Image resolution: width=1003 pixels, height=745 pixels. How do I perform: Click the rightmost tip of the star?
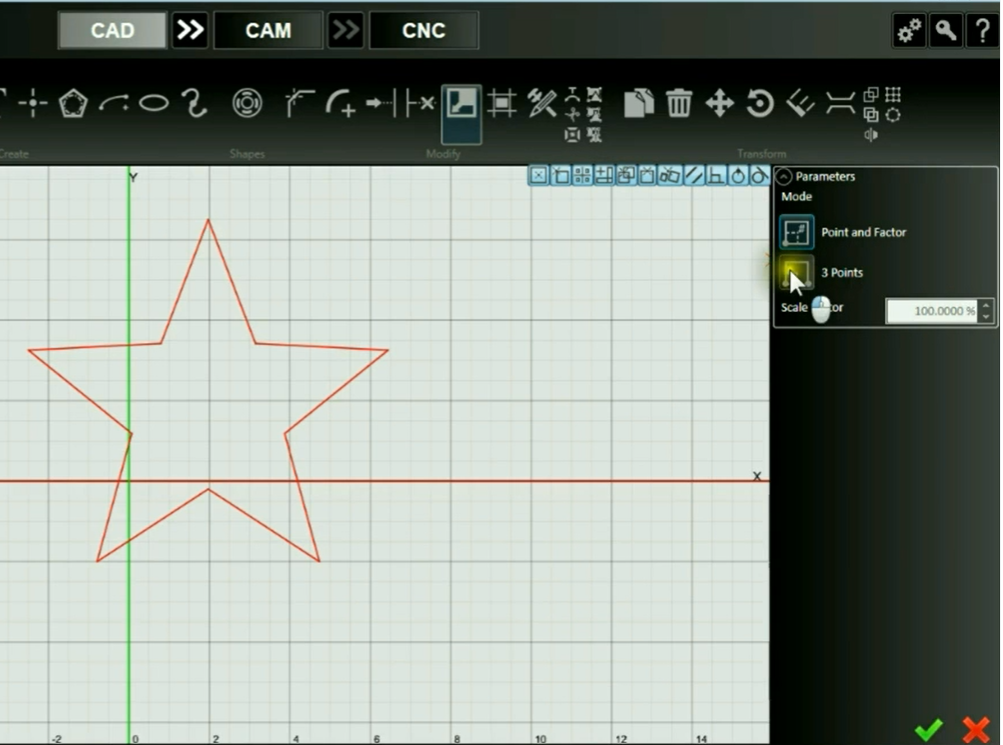coord(388,350)
